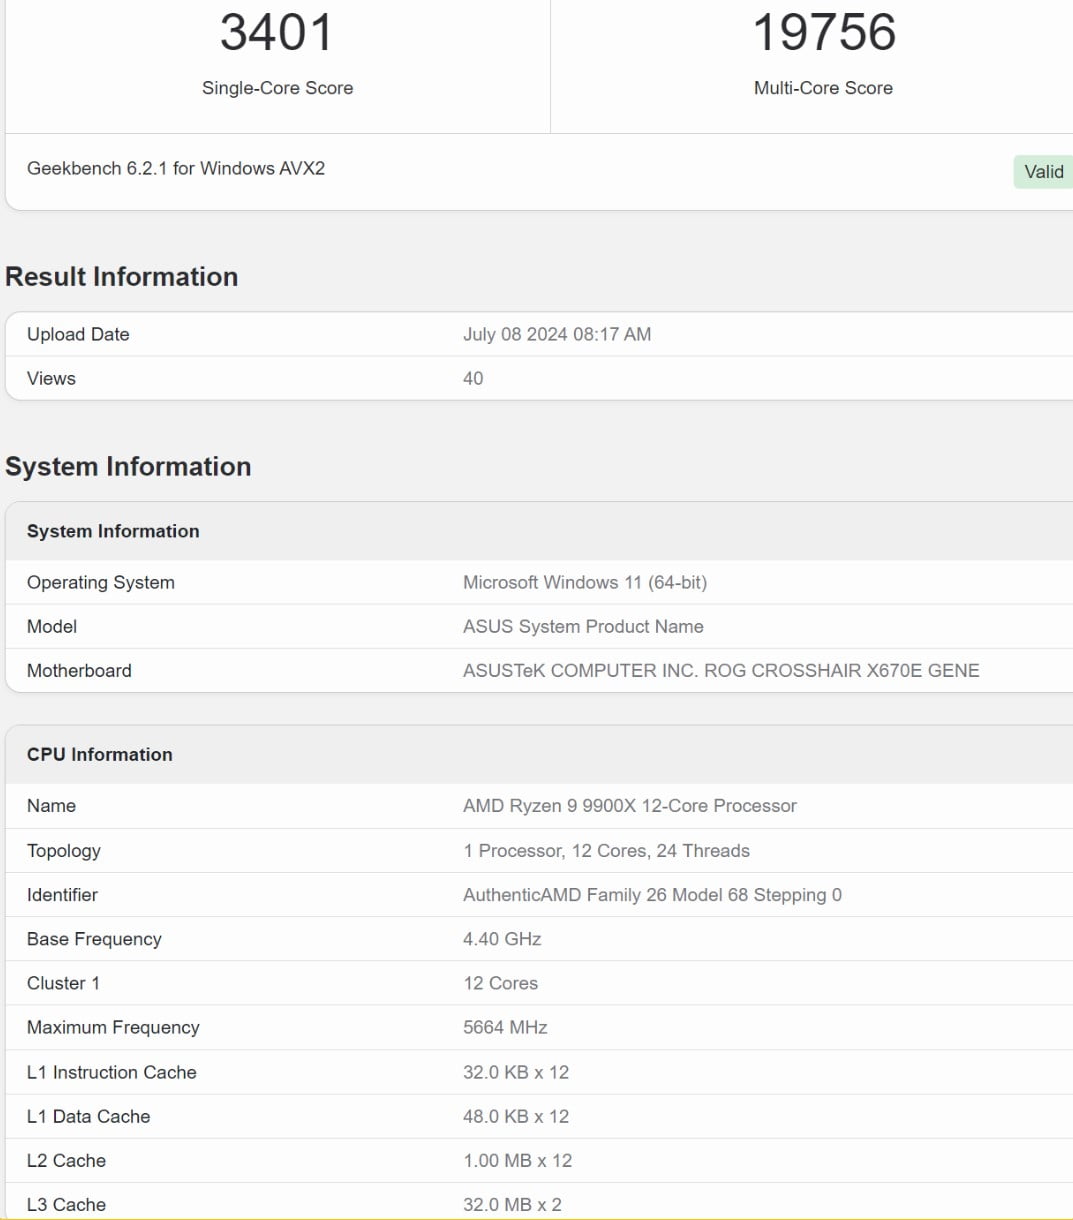The height and width of the screenshot is (1220, 1073).
Task: Click the large System Information section heading
Action: click(128, 467)
